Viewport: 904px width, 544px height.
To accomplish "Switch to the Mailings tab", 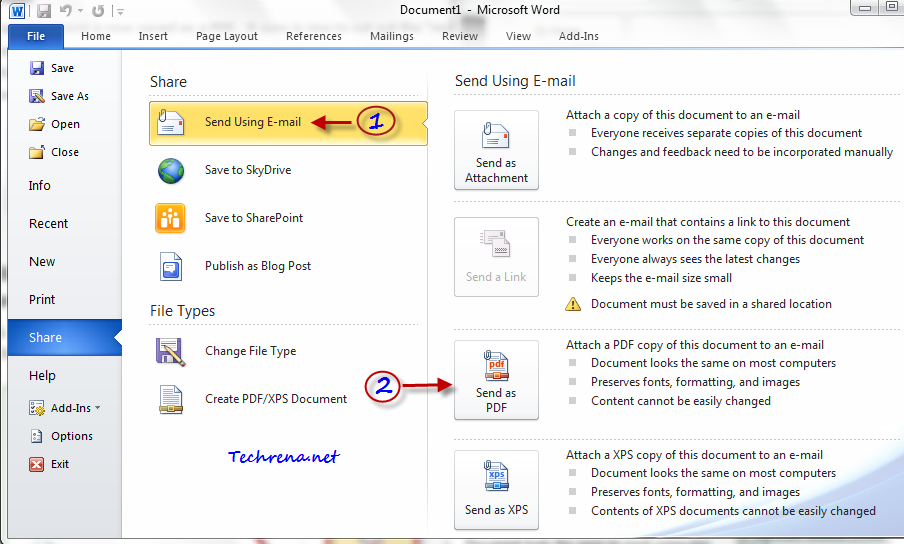I will (391, 36).
